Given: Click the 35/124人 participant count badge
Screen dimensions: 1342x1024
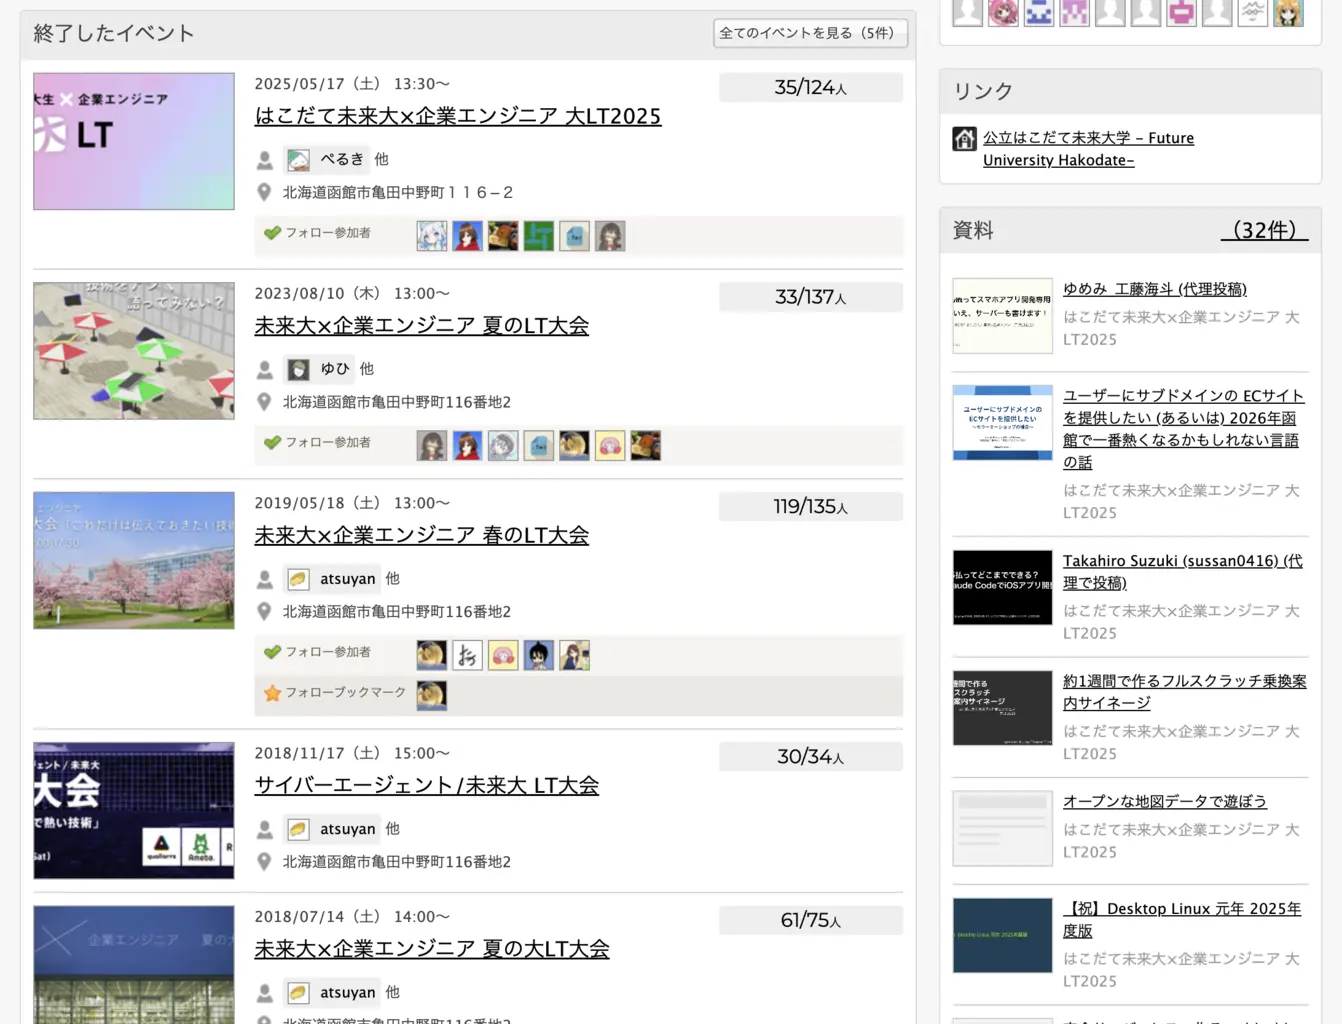Looking at the screenshot, I should (810, 87).
